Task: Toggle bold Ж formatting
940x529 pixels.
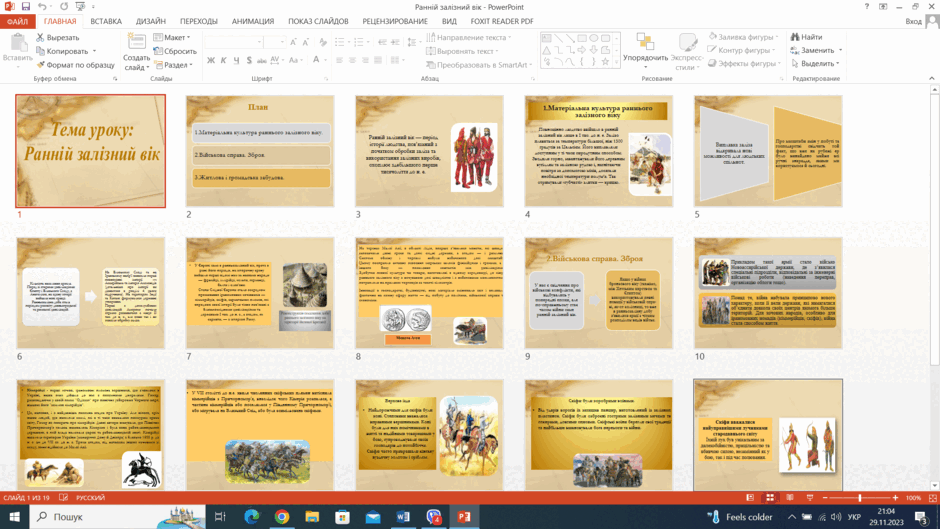Action: pos(210,60)
